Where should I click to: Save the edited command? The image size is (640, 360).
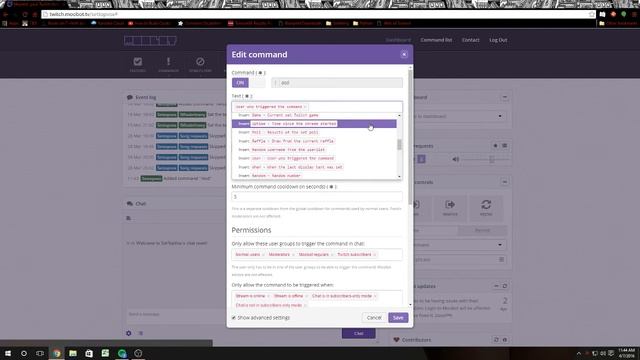click(x=398, y=318)
